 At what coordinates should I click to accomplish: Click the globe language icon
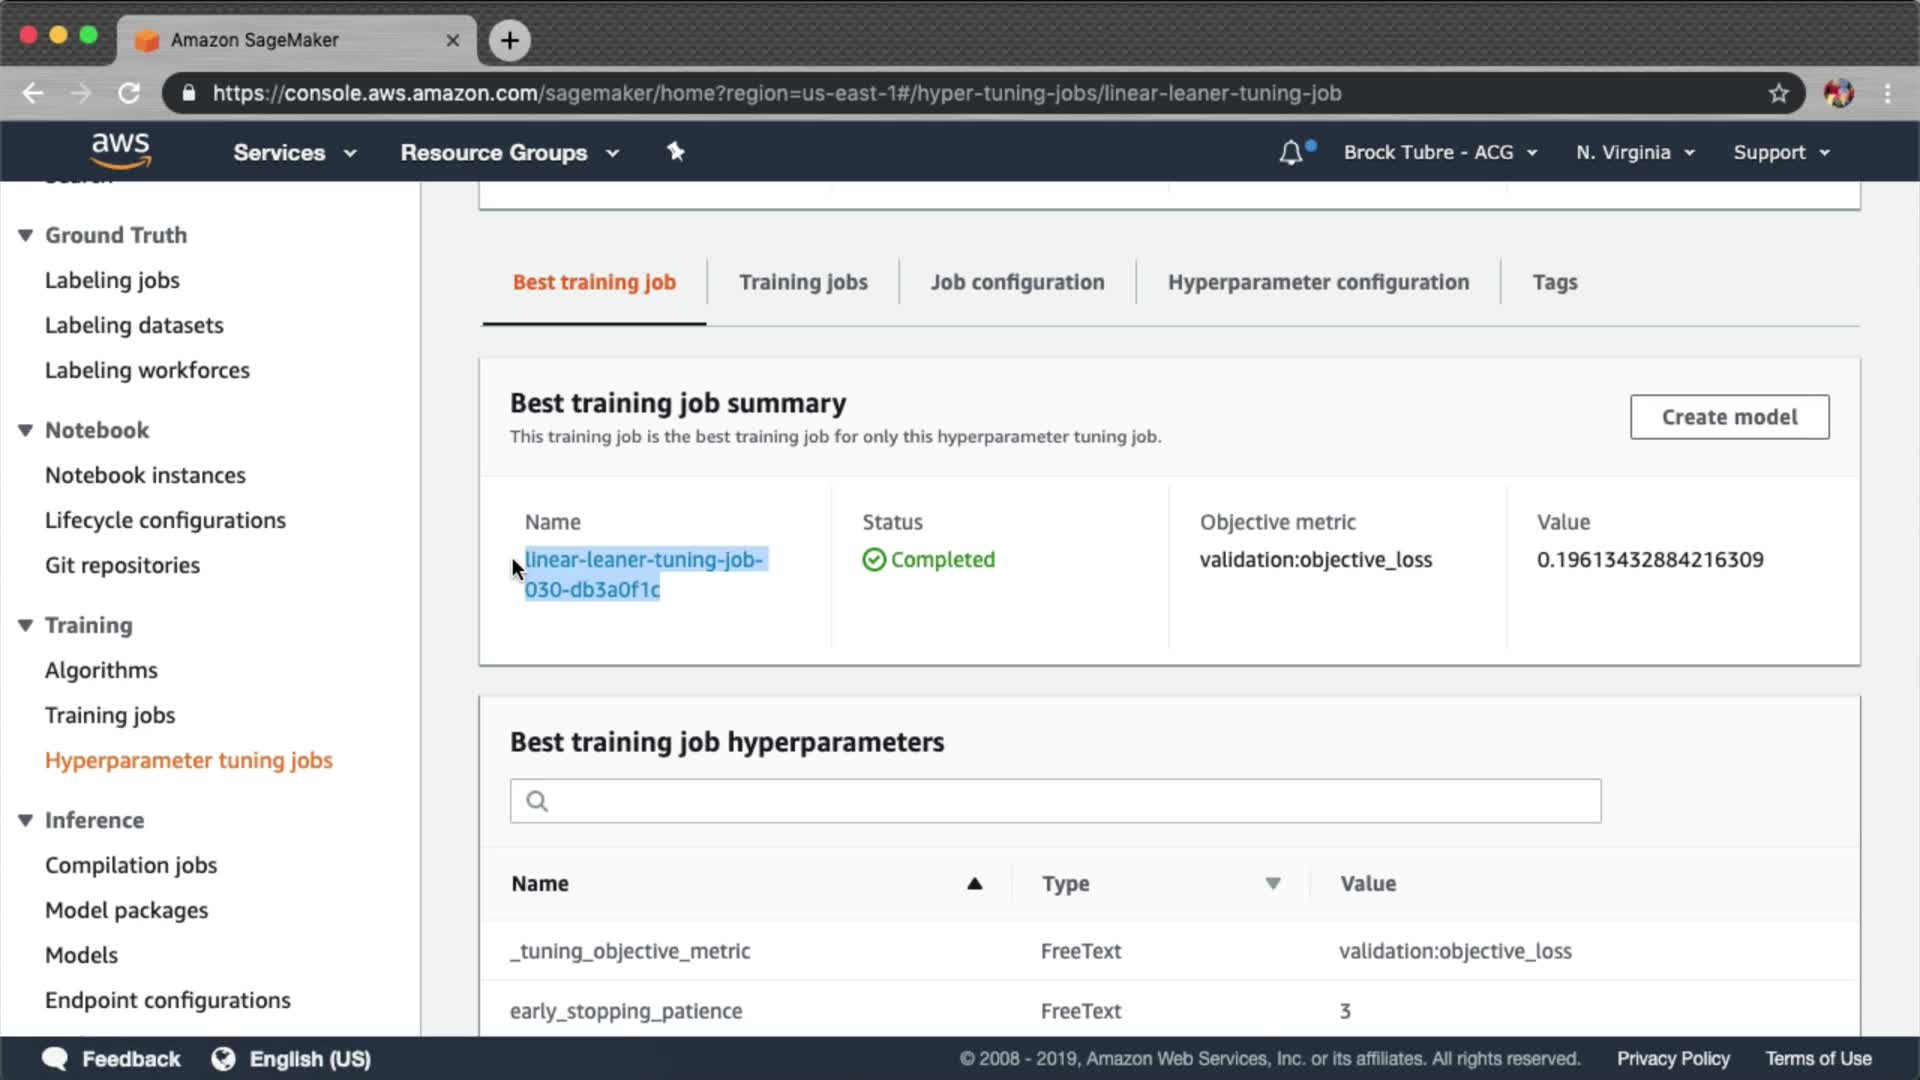(223, 1058)
